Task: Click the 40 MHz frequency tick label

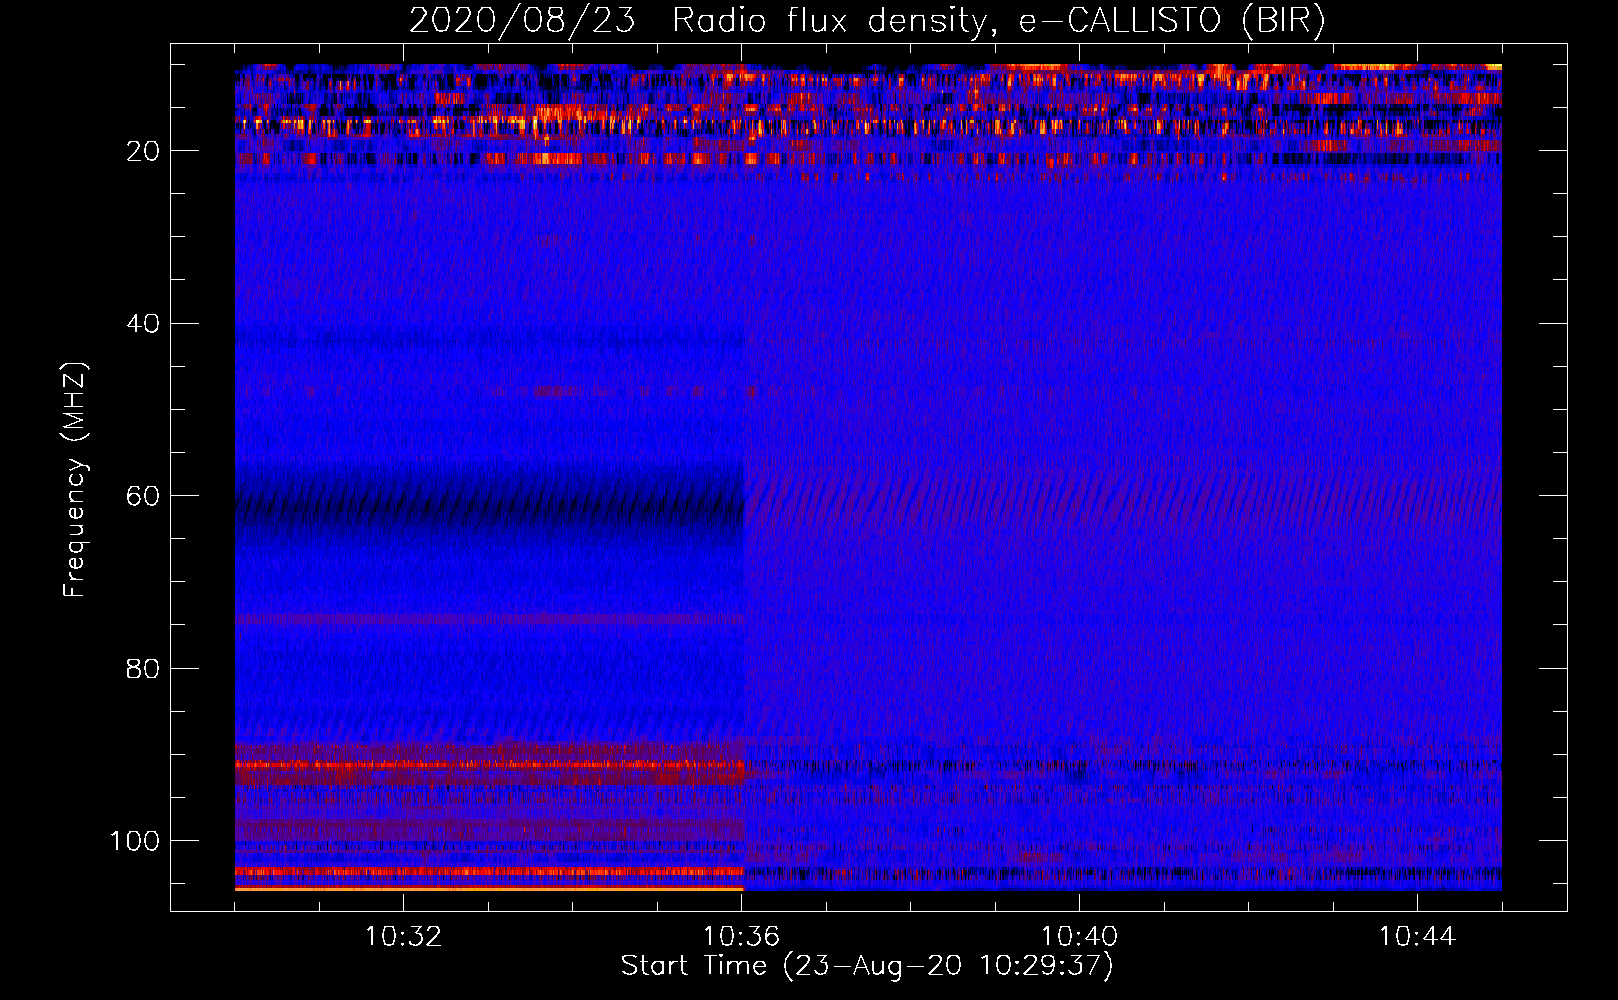Action: click(x=143, y=324)
